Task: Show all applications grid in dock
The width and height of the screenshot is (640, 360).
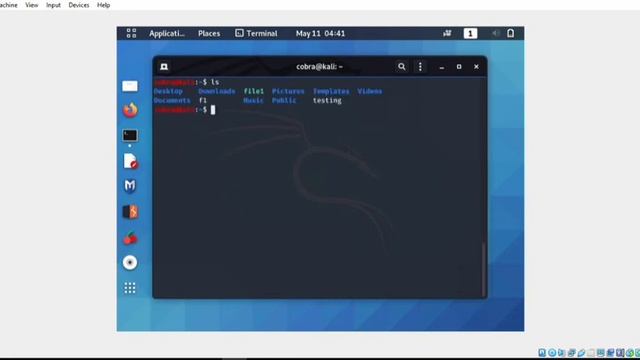Action: pos(130,288)
